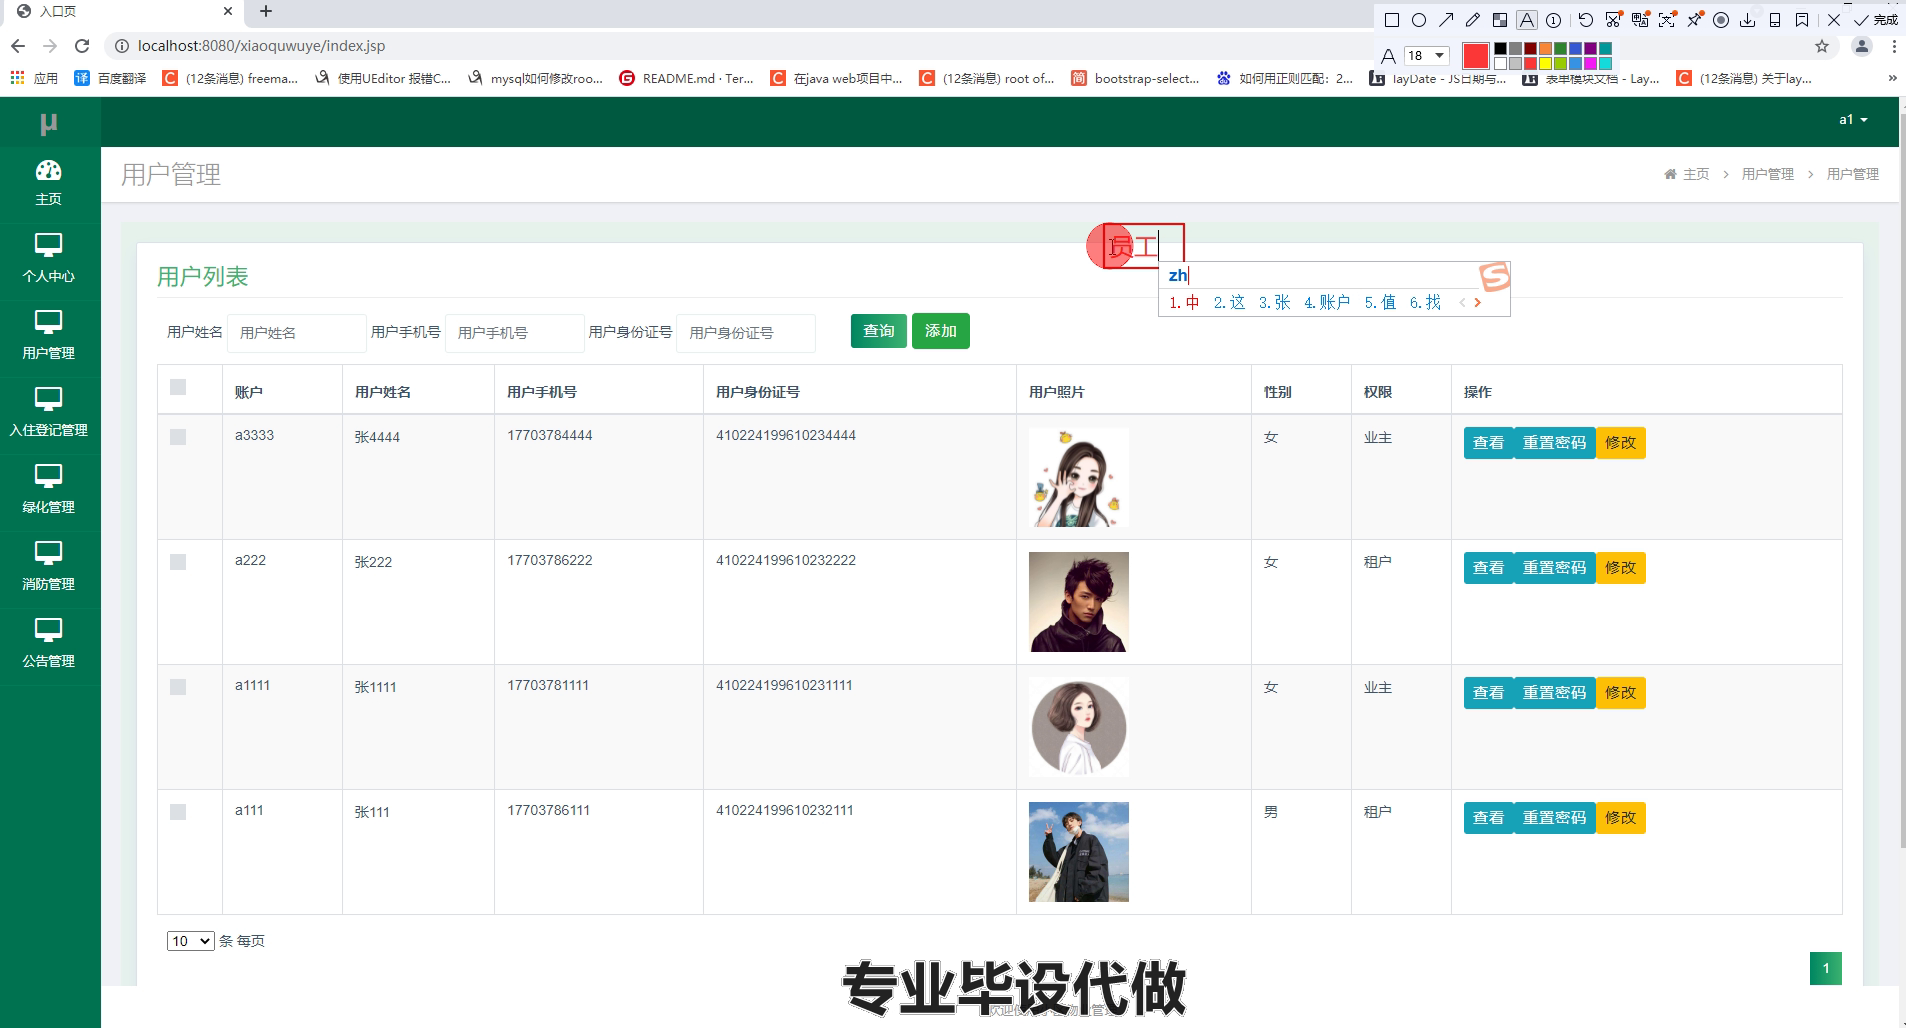Open 个人中心 in the sidebar
Image resolution: width=1906 pixels, height=1028 pixels.
click(49, 260)
